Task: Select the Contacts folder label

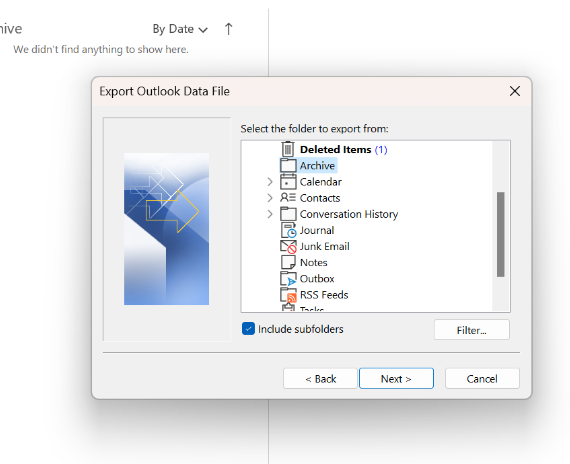Action: tap(320, 198)
